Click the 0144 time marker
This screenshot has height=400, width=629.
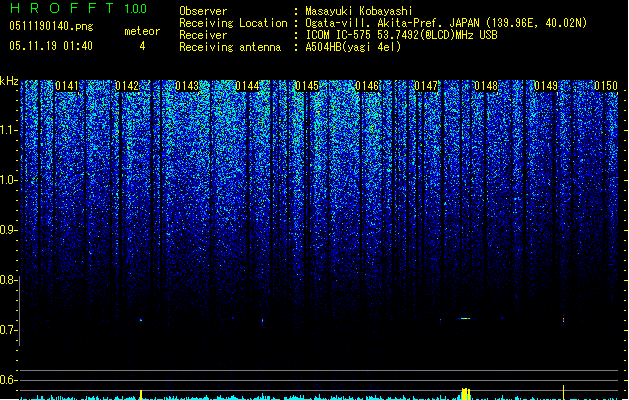247,86
